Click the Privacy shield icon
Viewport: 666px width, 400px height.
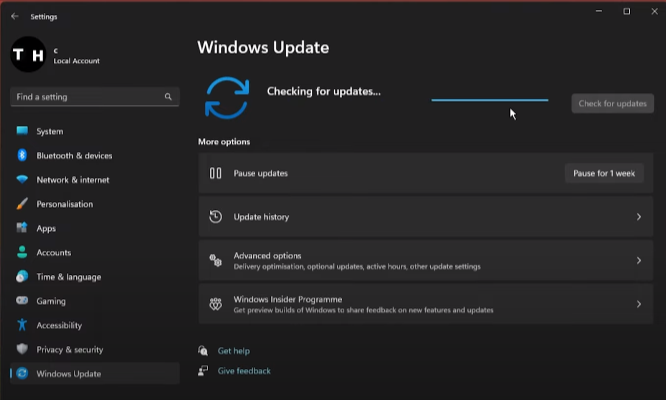(22, 349)
